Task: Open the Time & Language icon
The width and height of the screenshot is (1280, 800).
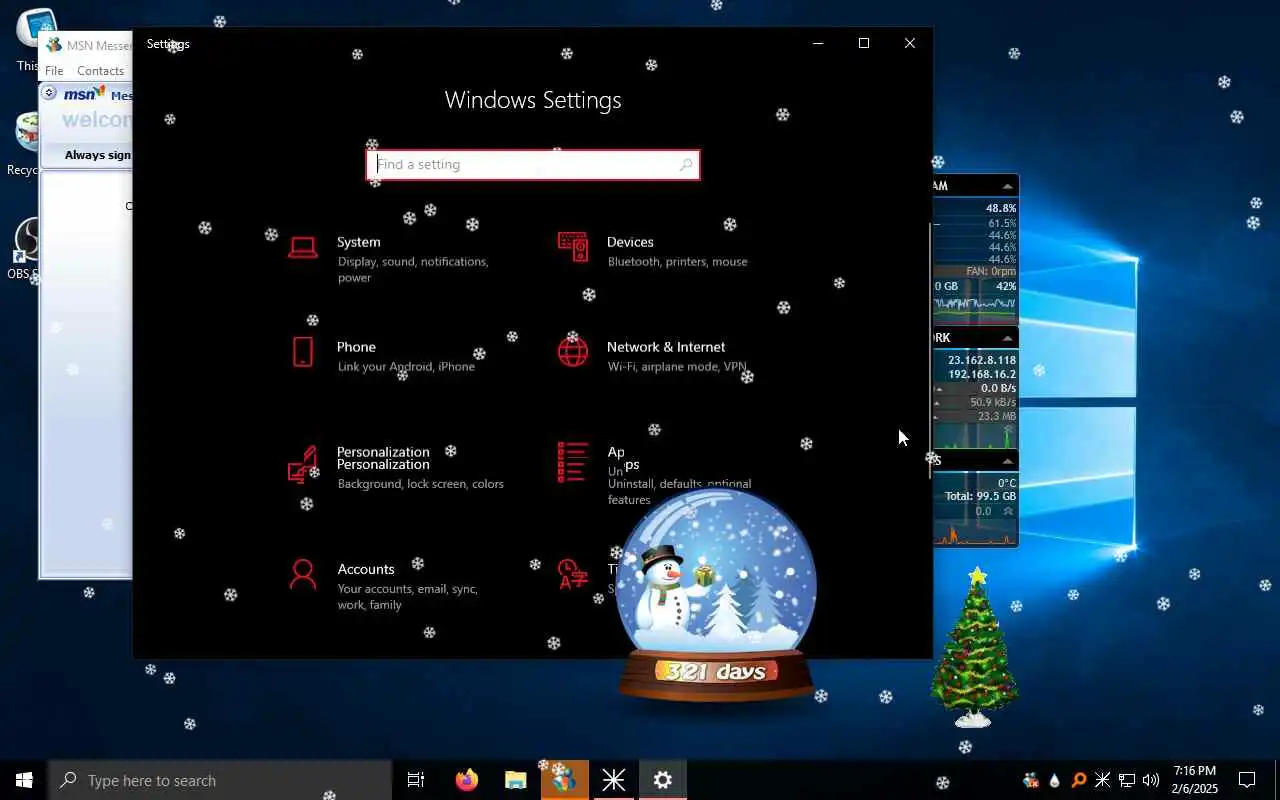Action: click(x=573, y=574)
